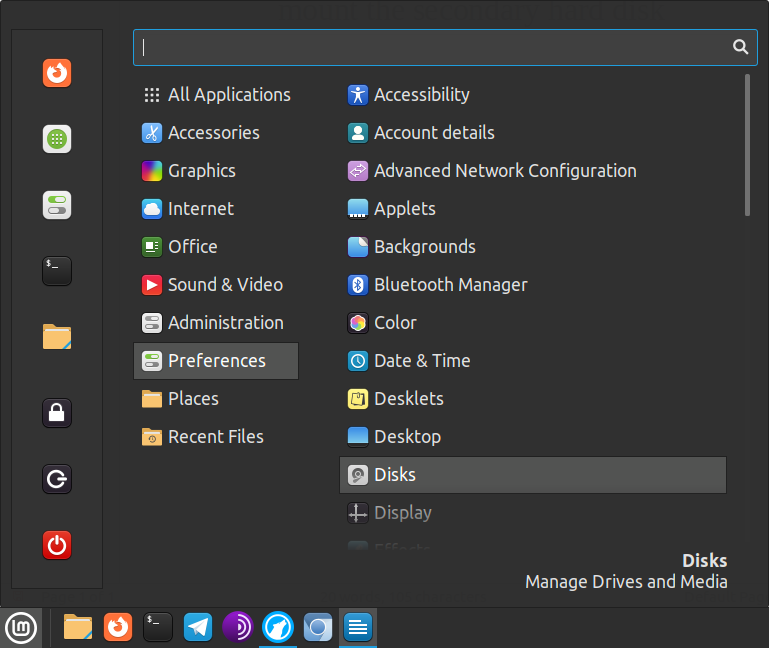Screen dimensions: 769x648
Task: Open the Desktop settings entry
Action: 533,437
